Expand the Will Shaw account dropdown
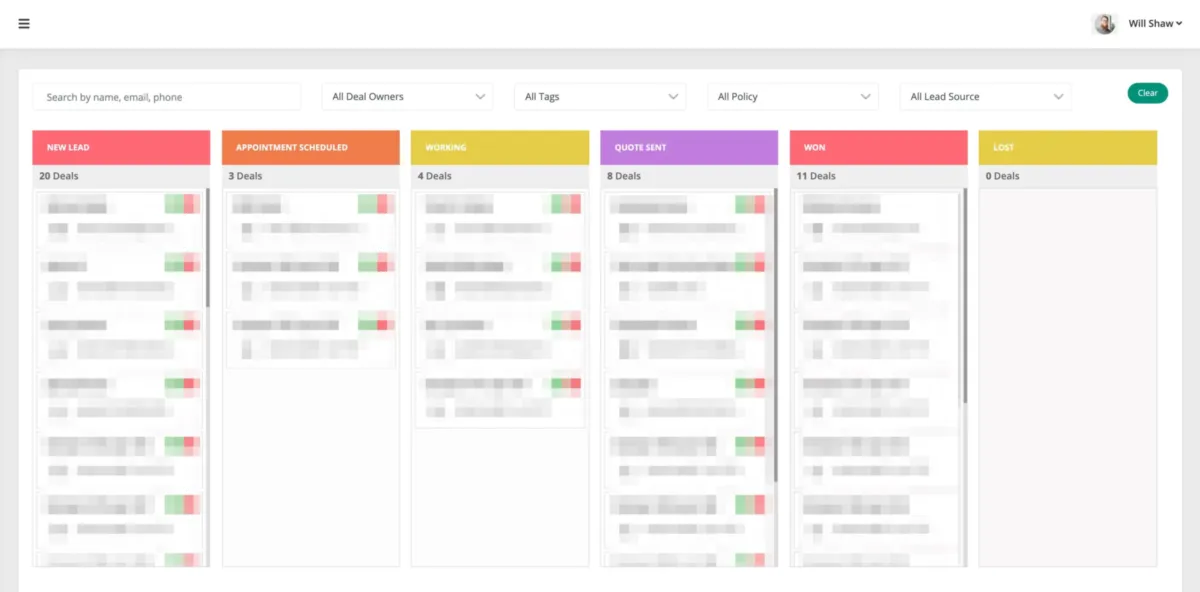The height and width of the screenshot is (592, 1200). (1156, 24)
